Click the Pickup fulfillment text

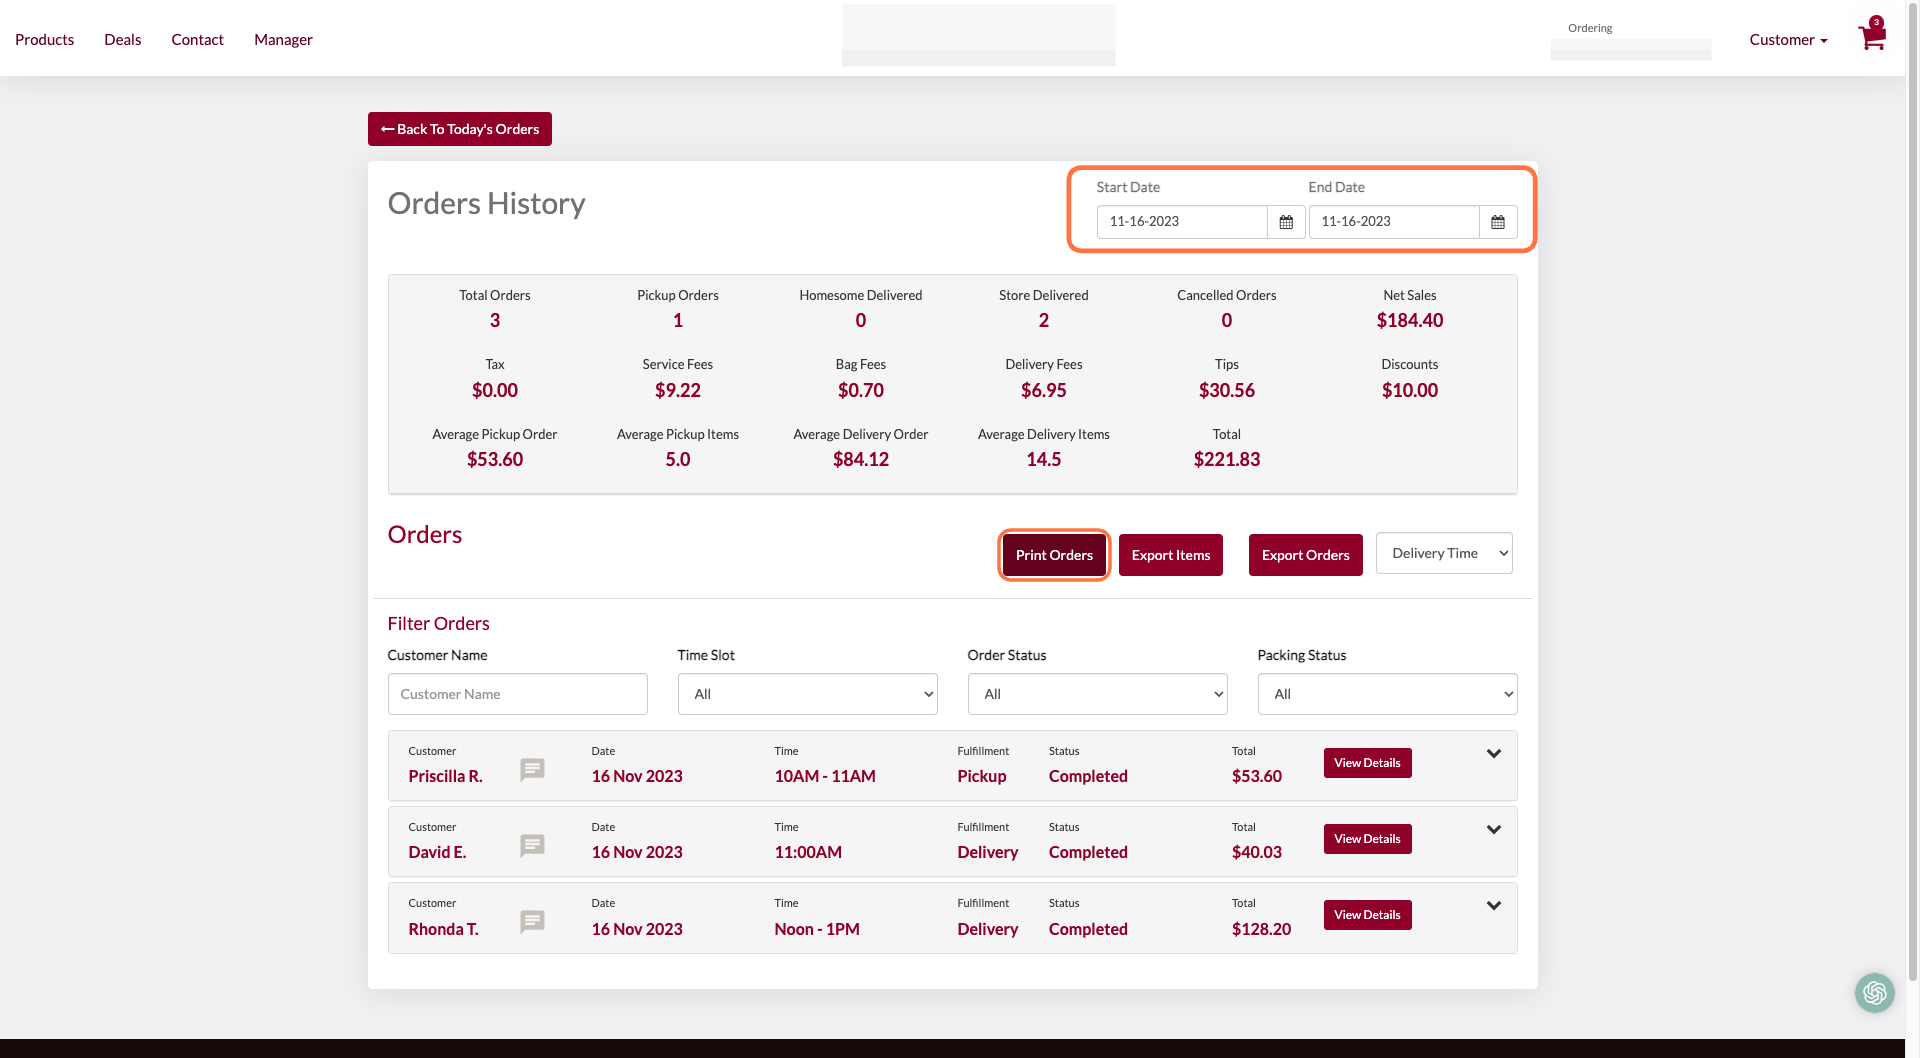pos(981,776)
